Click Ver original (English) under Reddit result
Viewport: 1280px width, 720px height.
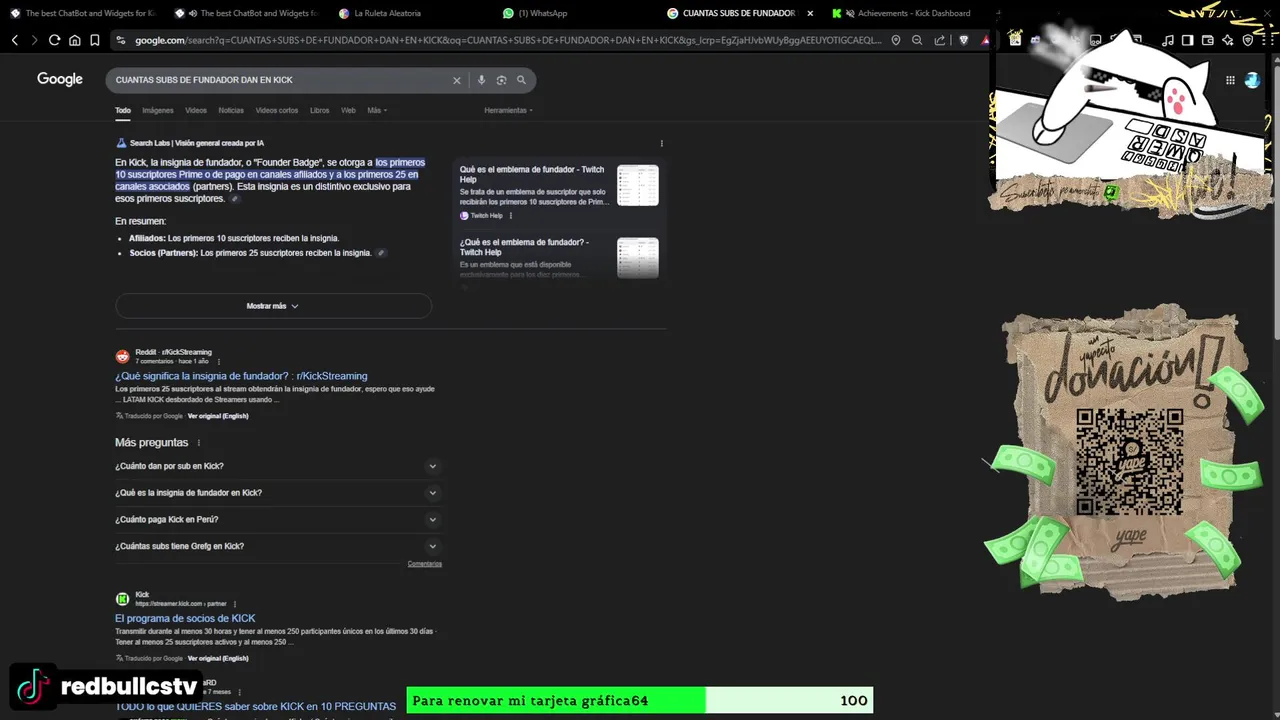click(218, 416)
